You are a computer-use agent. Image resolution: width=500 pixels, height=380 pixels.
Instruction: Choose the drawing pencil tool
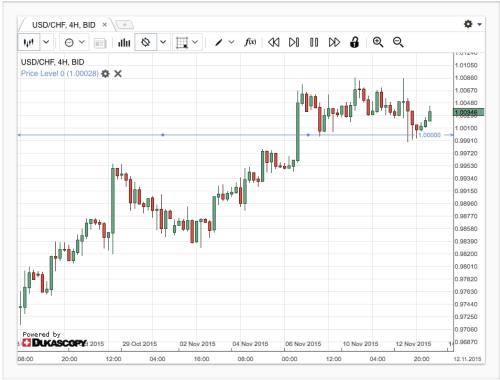tap(219, 42)
